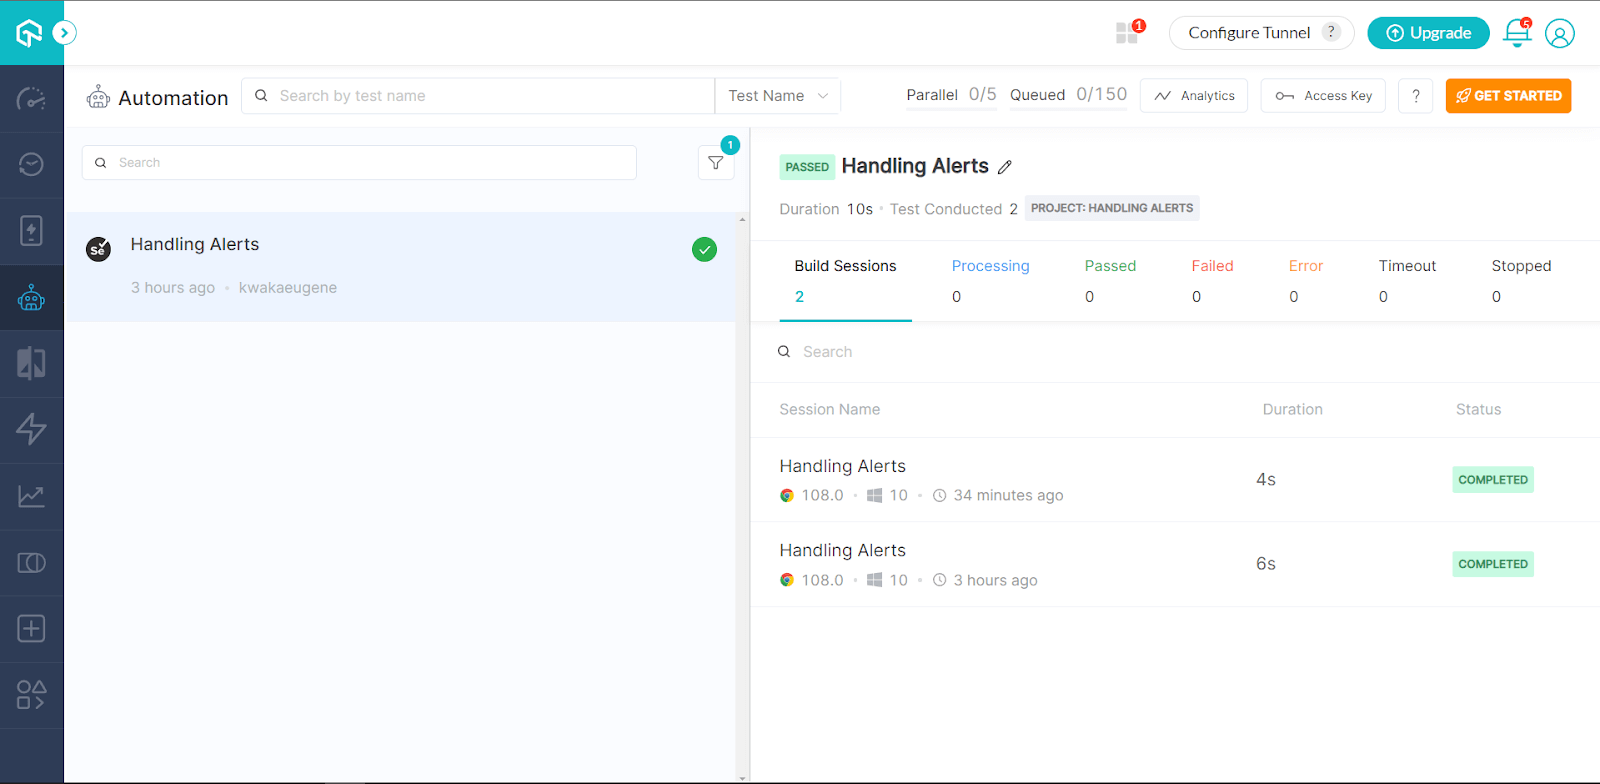
Task: Click Chrome icon in 34 minutes ago session
Action: [x=787, y=495]
